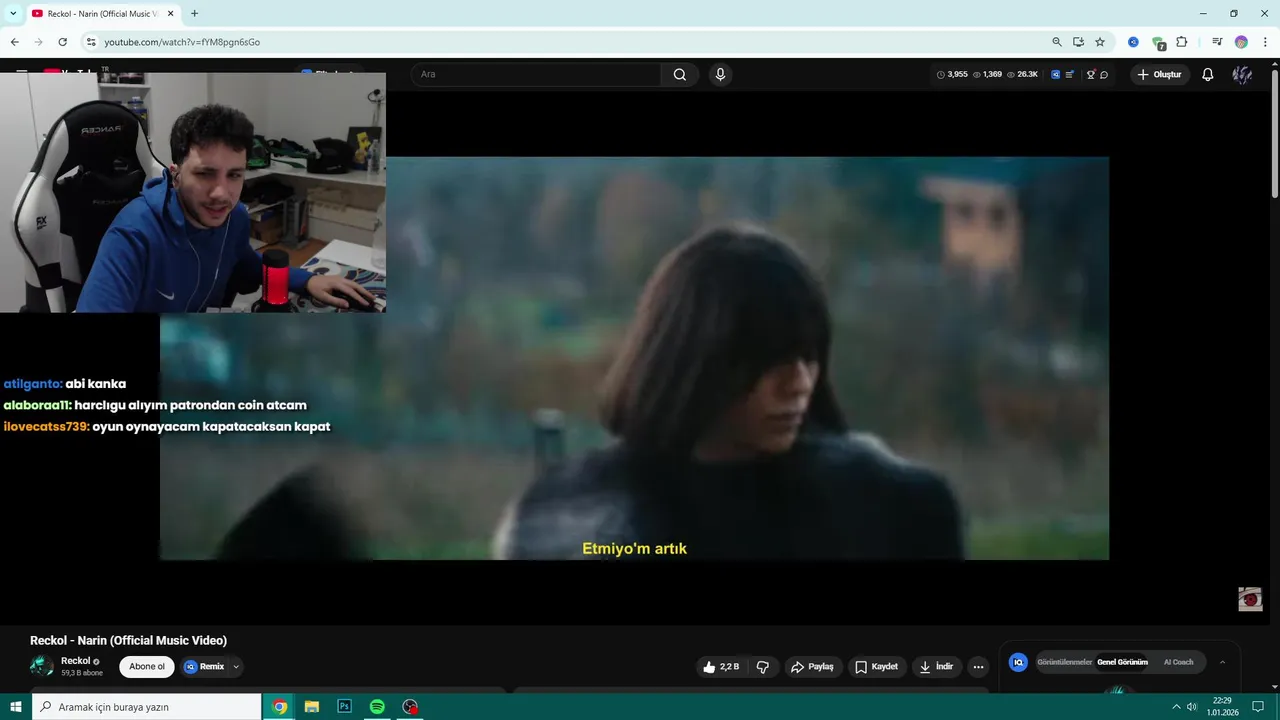
Task: Click the address bar URL
Action: 182,42
